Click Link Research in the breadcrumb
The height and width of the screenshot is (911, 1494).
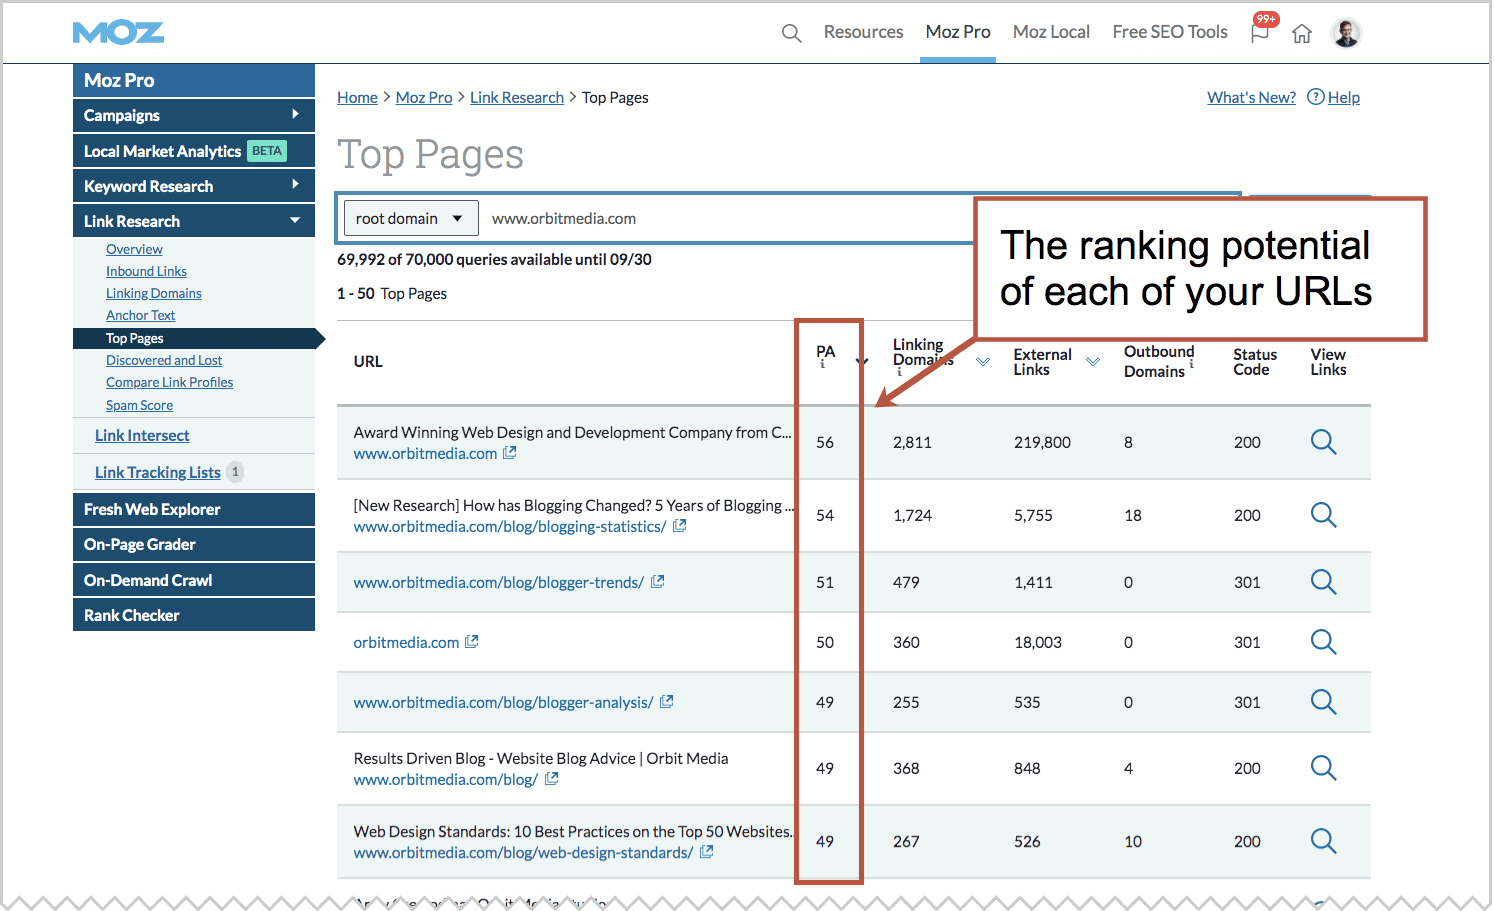pos(517,97)
